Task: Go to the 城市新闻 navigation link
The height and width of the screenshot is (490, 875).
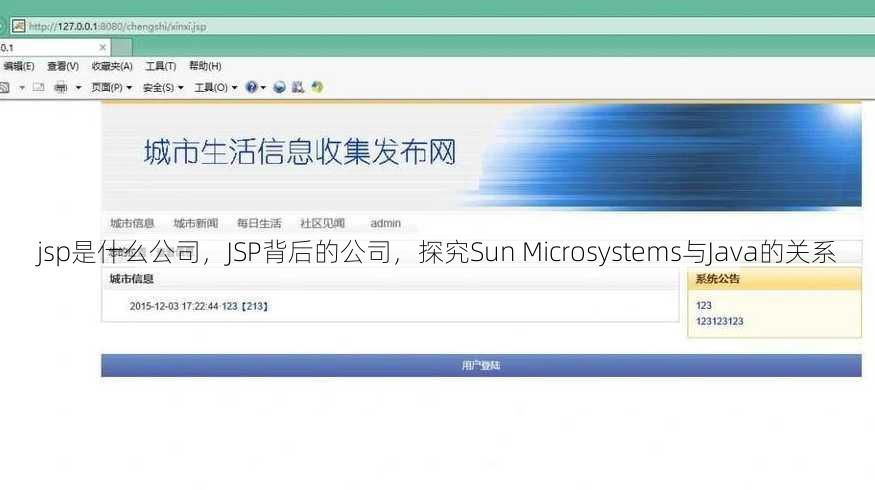Action: [x=195, y=223]
